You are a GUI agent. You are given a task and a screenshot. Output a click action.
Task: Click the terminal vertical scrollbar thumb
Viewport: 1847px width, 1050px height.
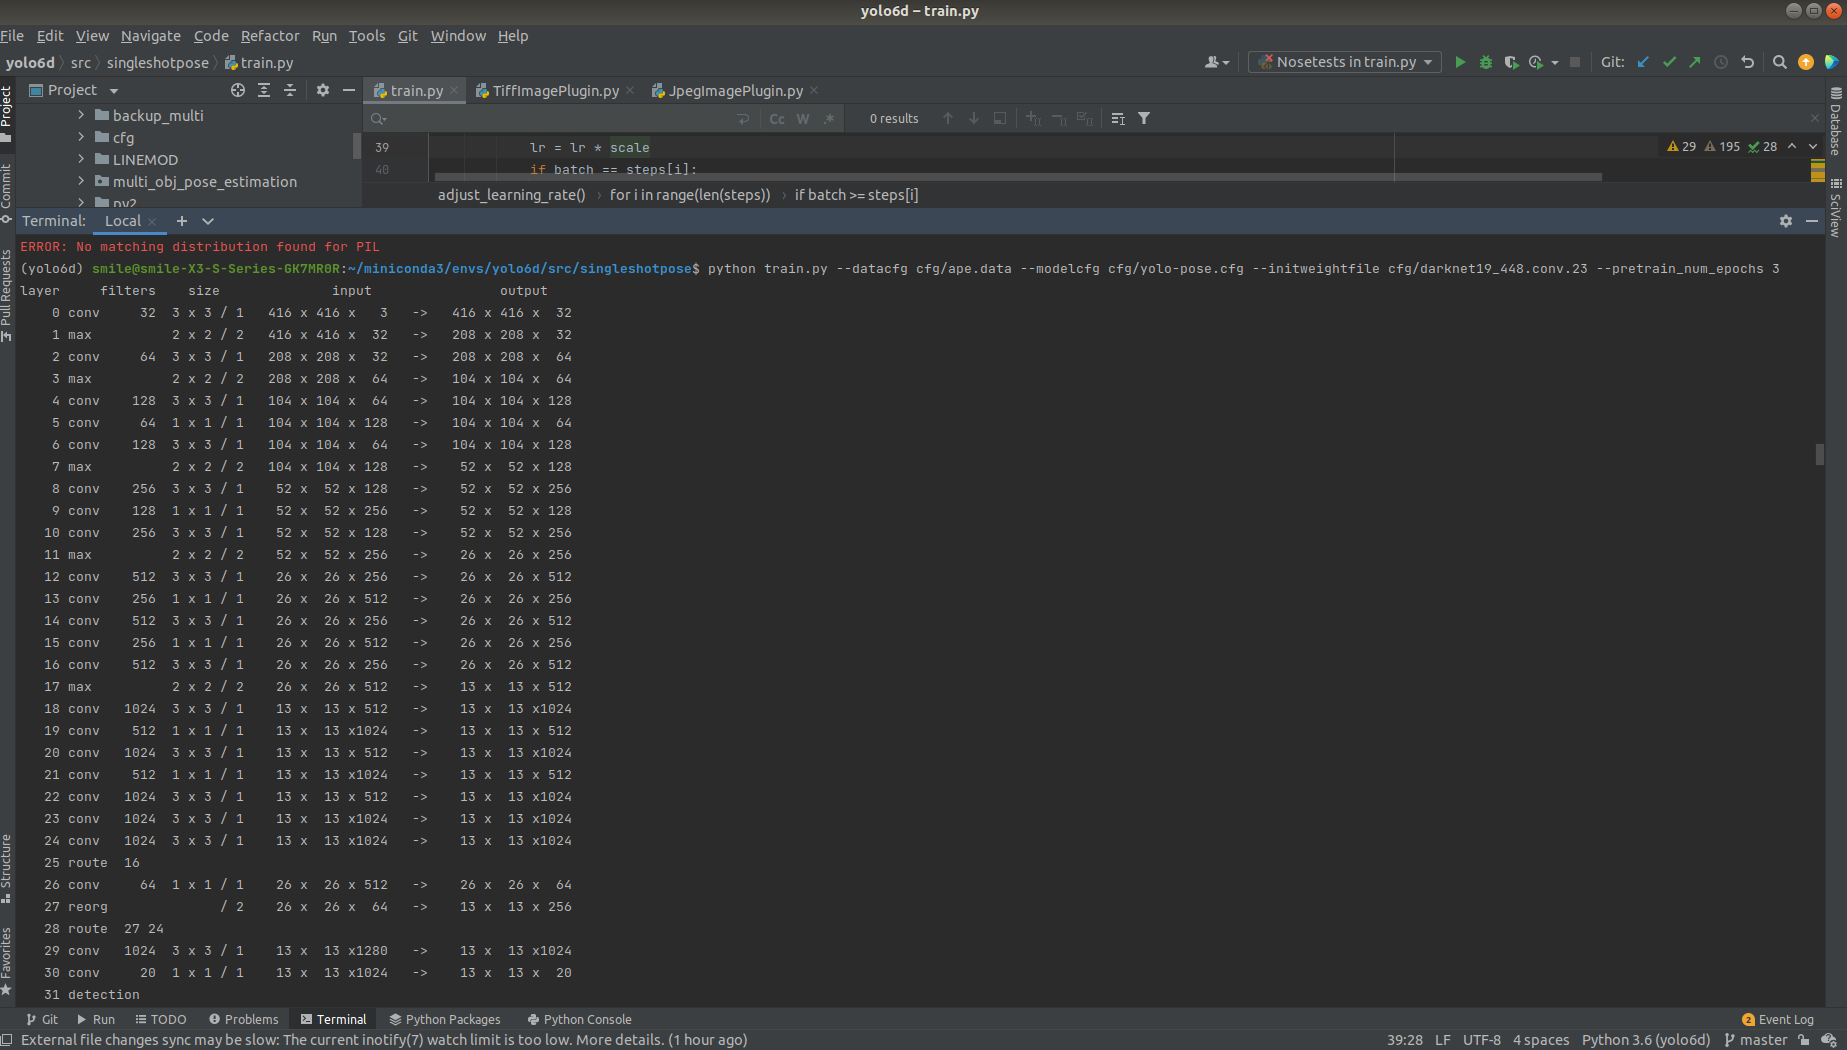click(1819, 454)
